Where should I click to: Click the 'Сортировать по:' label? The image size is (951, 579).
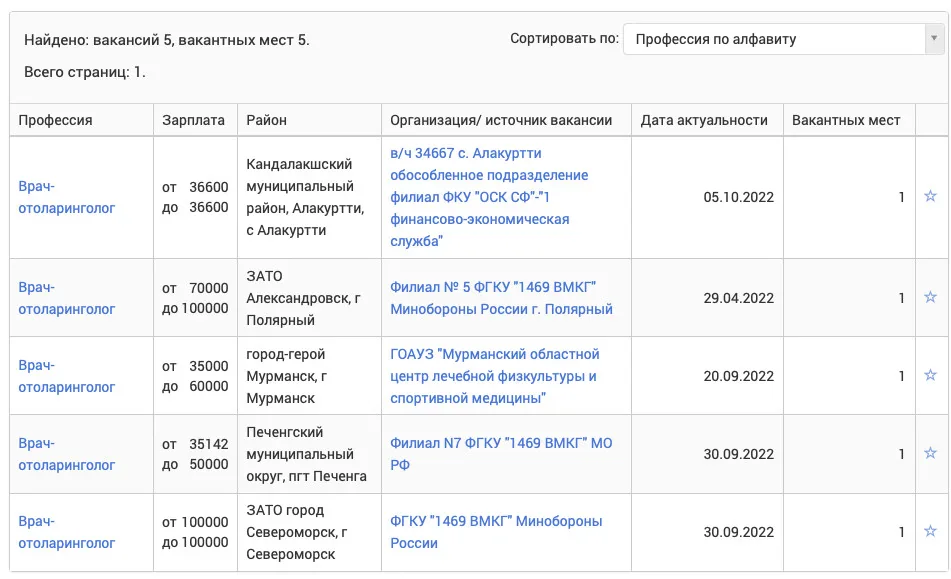click(x=564, y=39)
